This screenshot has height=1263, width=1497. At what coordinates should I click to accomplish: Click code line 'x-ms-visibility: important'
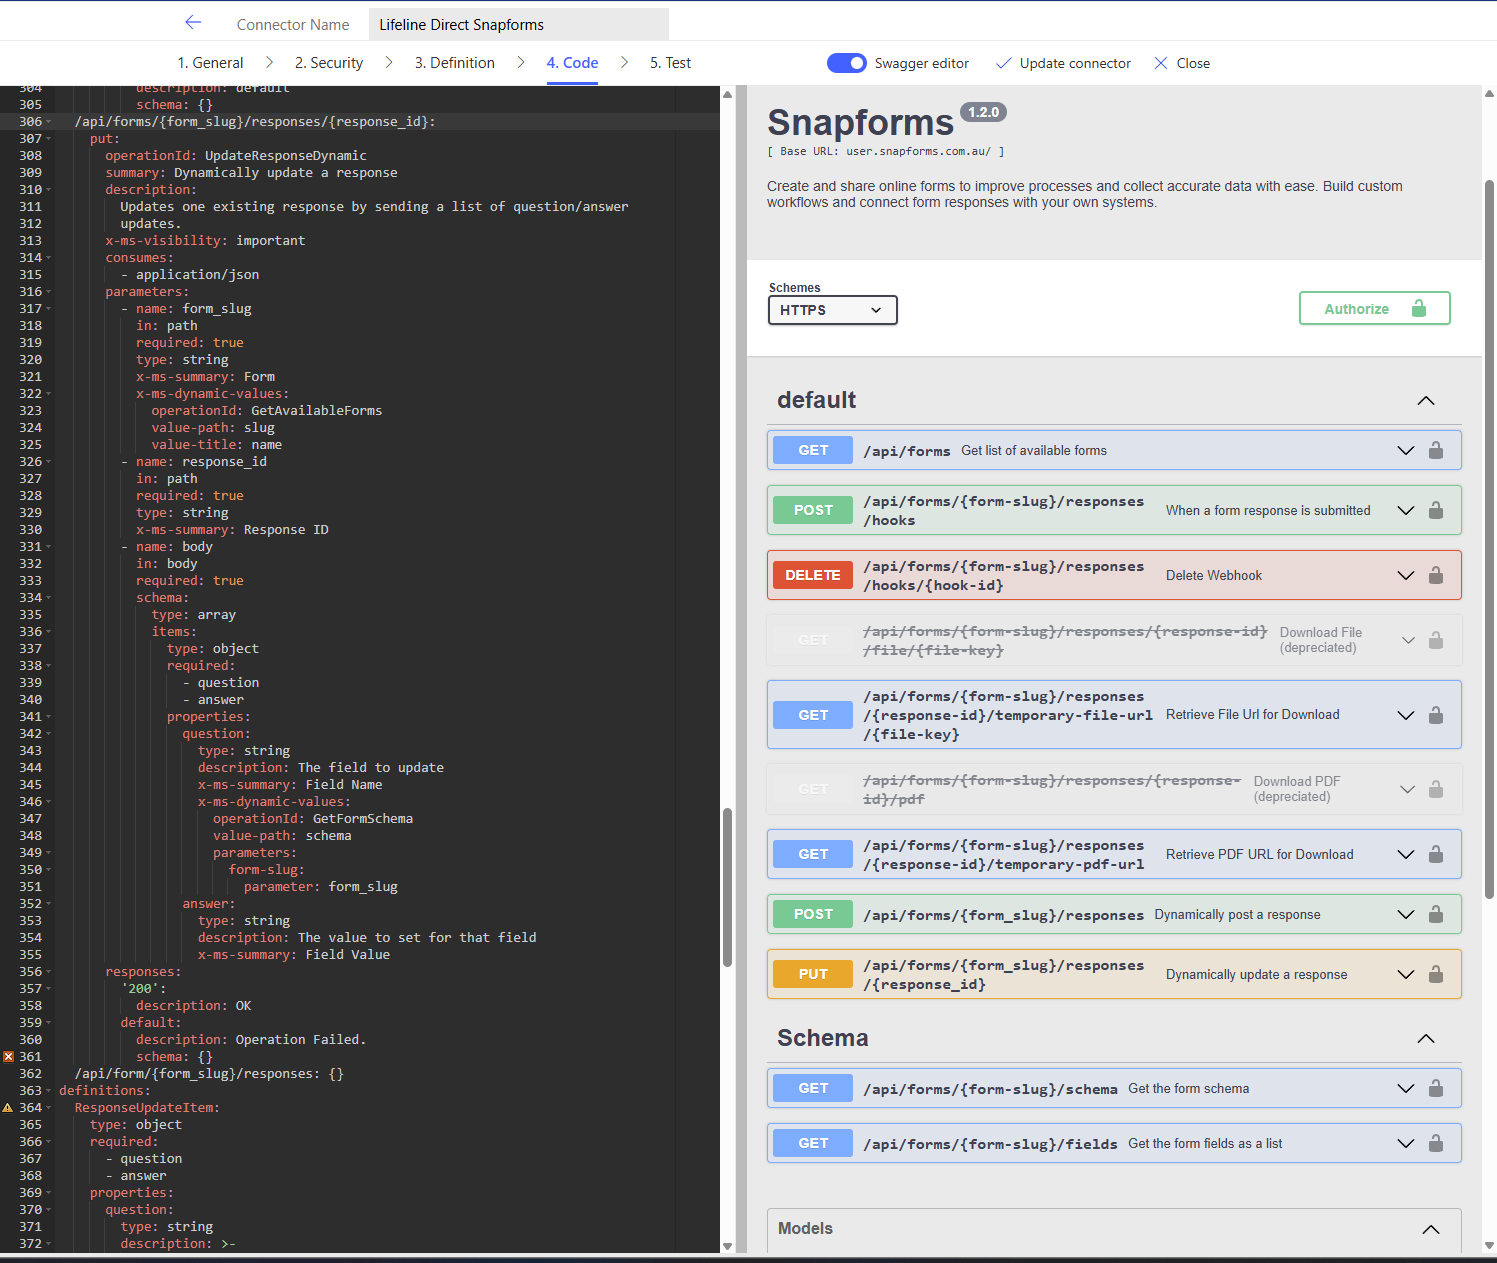(205, 240)
